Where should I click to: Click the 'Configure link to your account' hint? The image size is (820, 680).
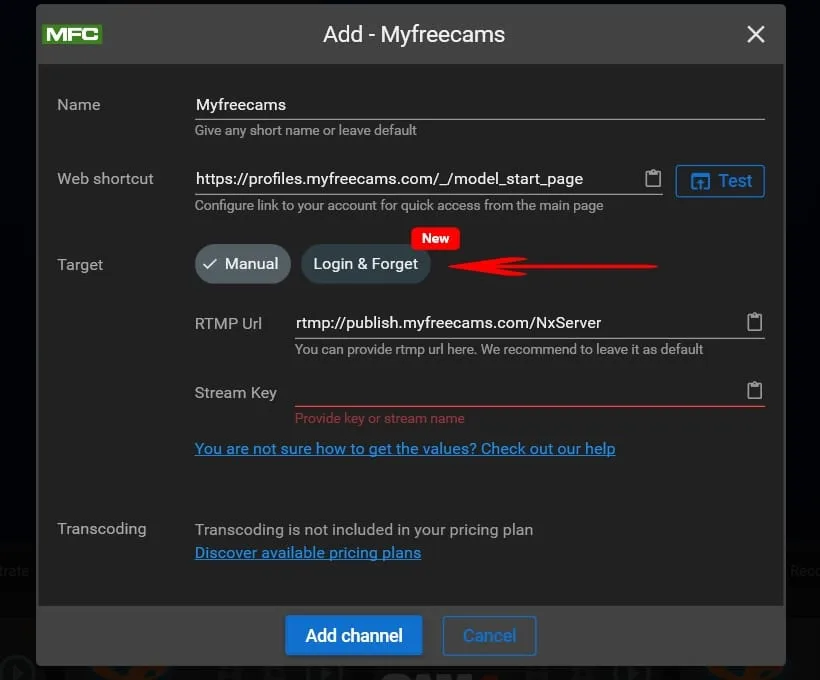pyautogui.click(x=399, y=205)
